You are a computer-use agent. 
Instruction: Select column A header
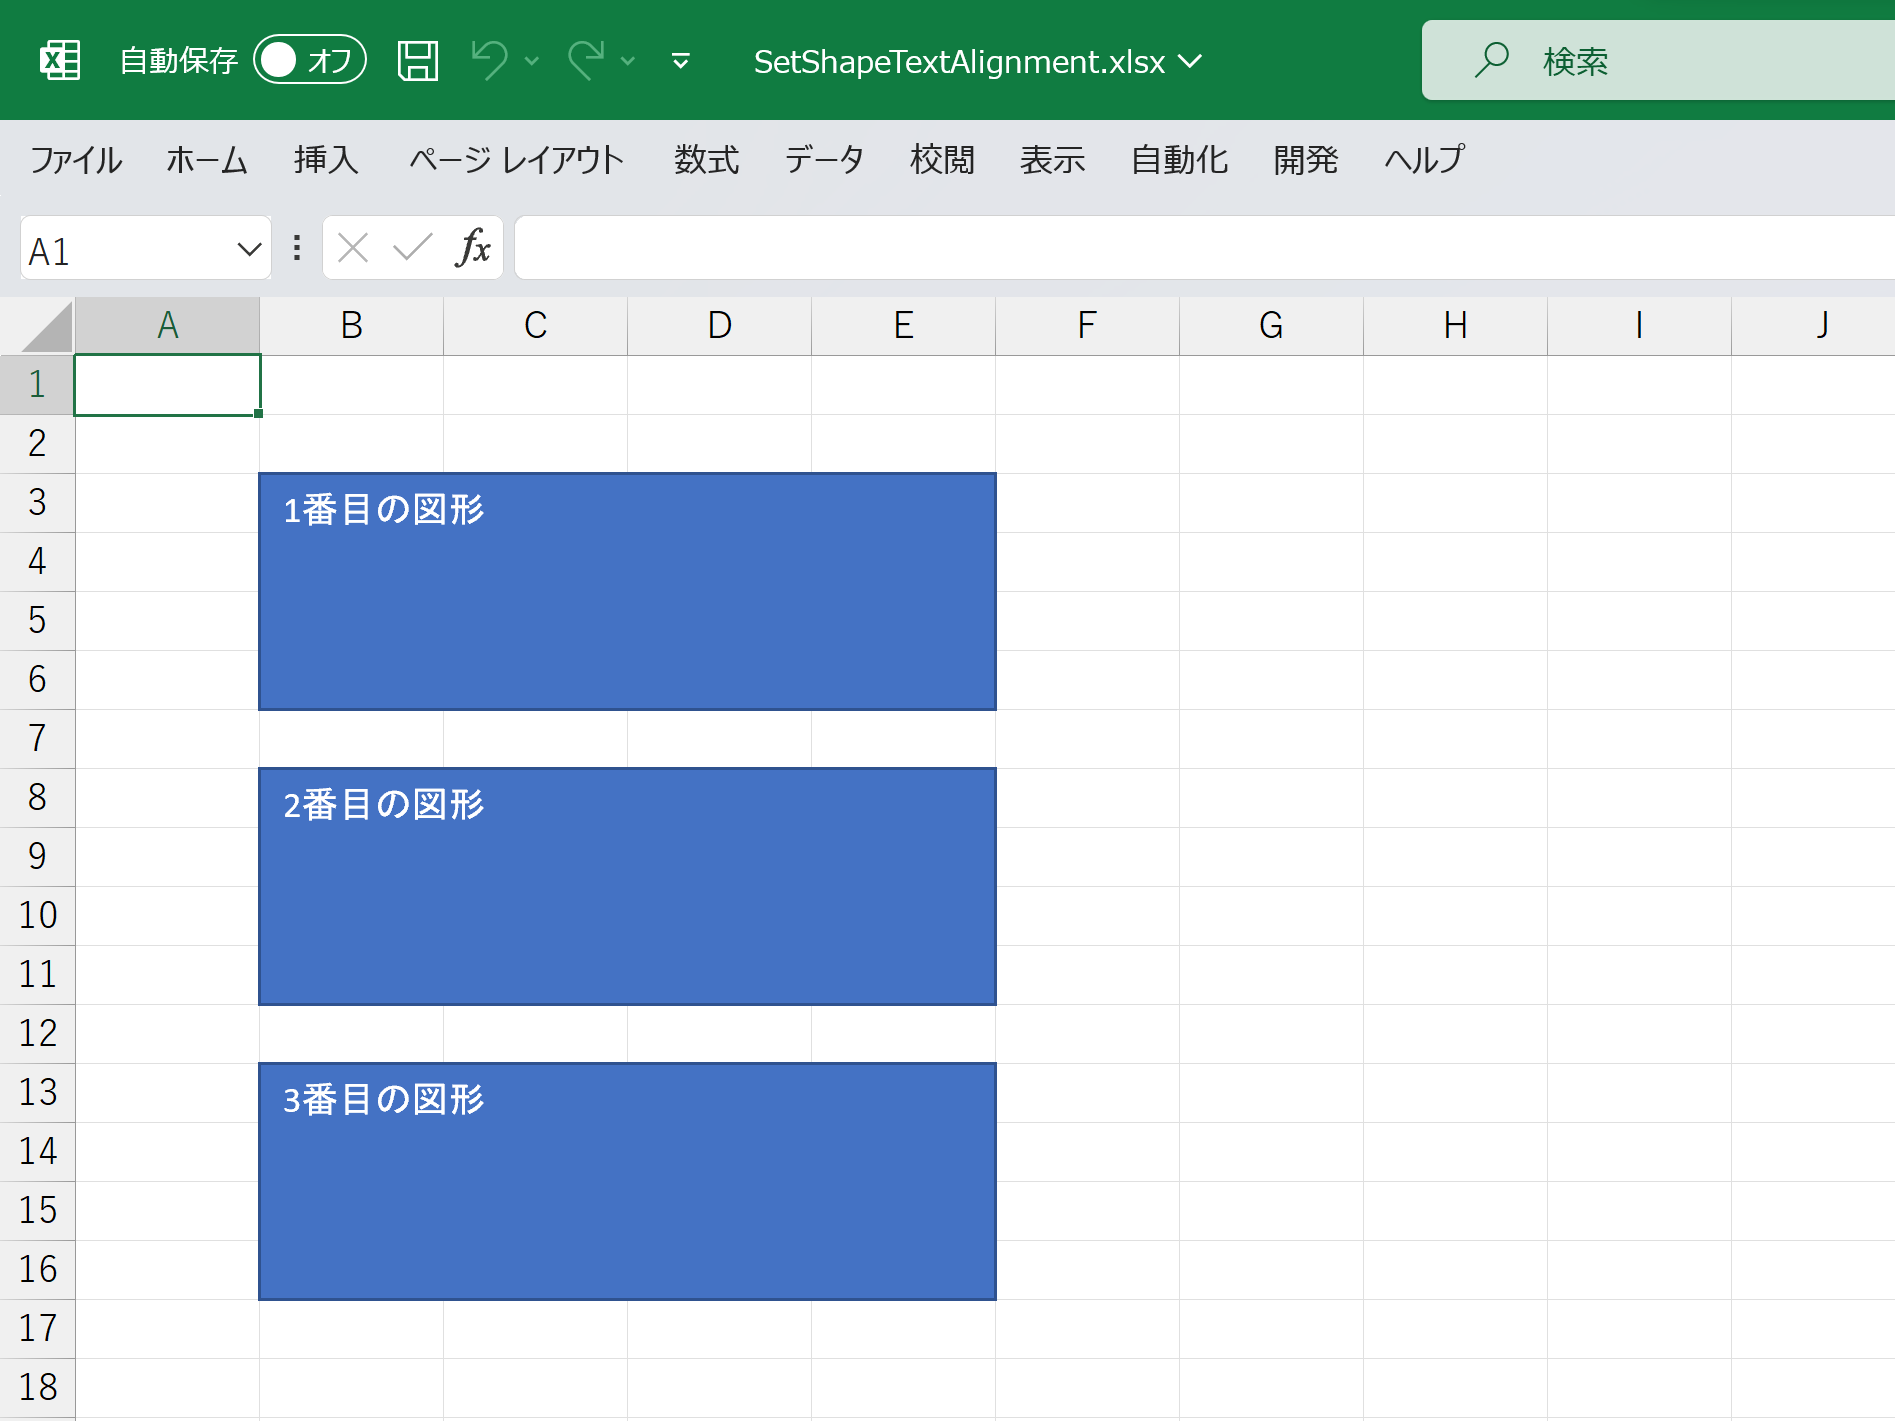click(x=168, y=326)
